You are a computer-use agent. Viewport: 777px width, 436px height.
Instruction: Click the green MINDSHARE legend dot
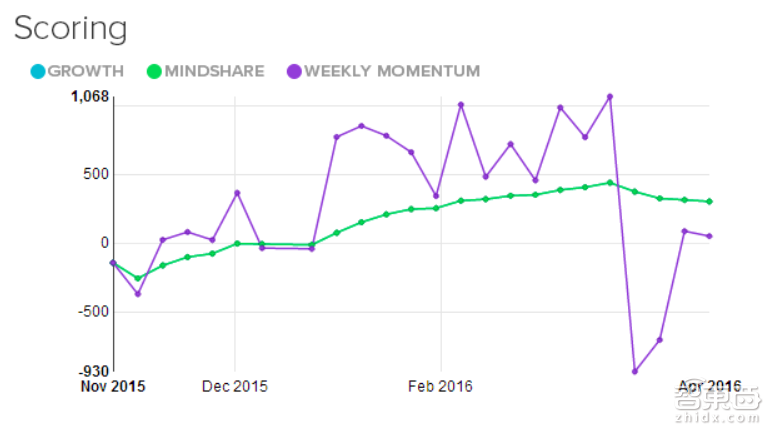point(153,71)
